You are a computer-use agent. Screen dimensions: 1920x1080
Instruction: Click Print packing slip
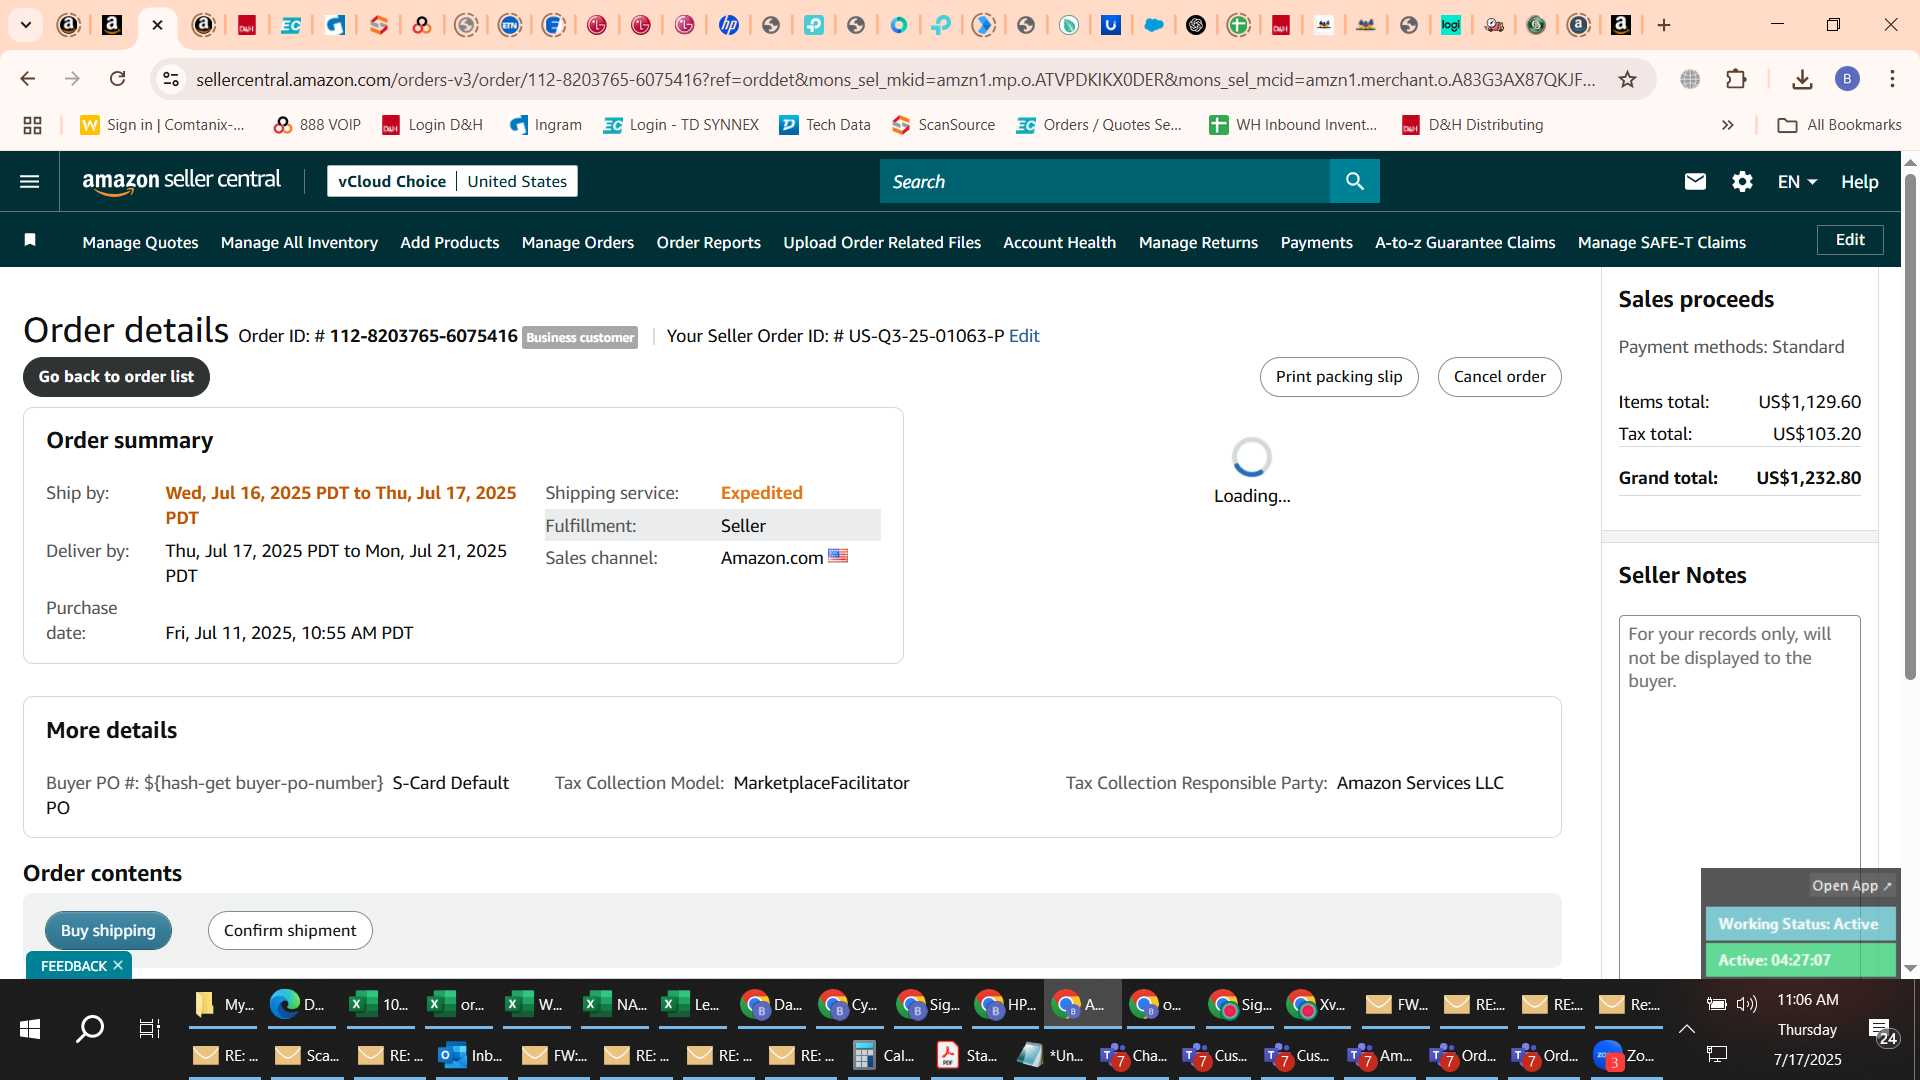[x=1338, y=376]
